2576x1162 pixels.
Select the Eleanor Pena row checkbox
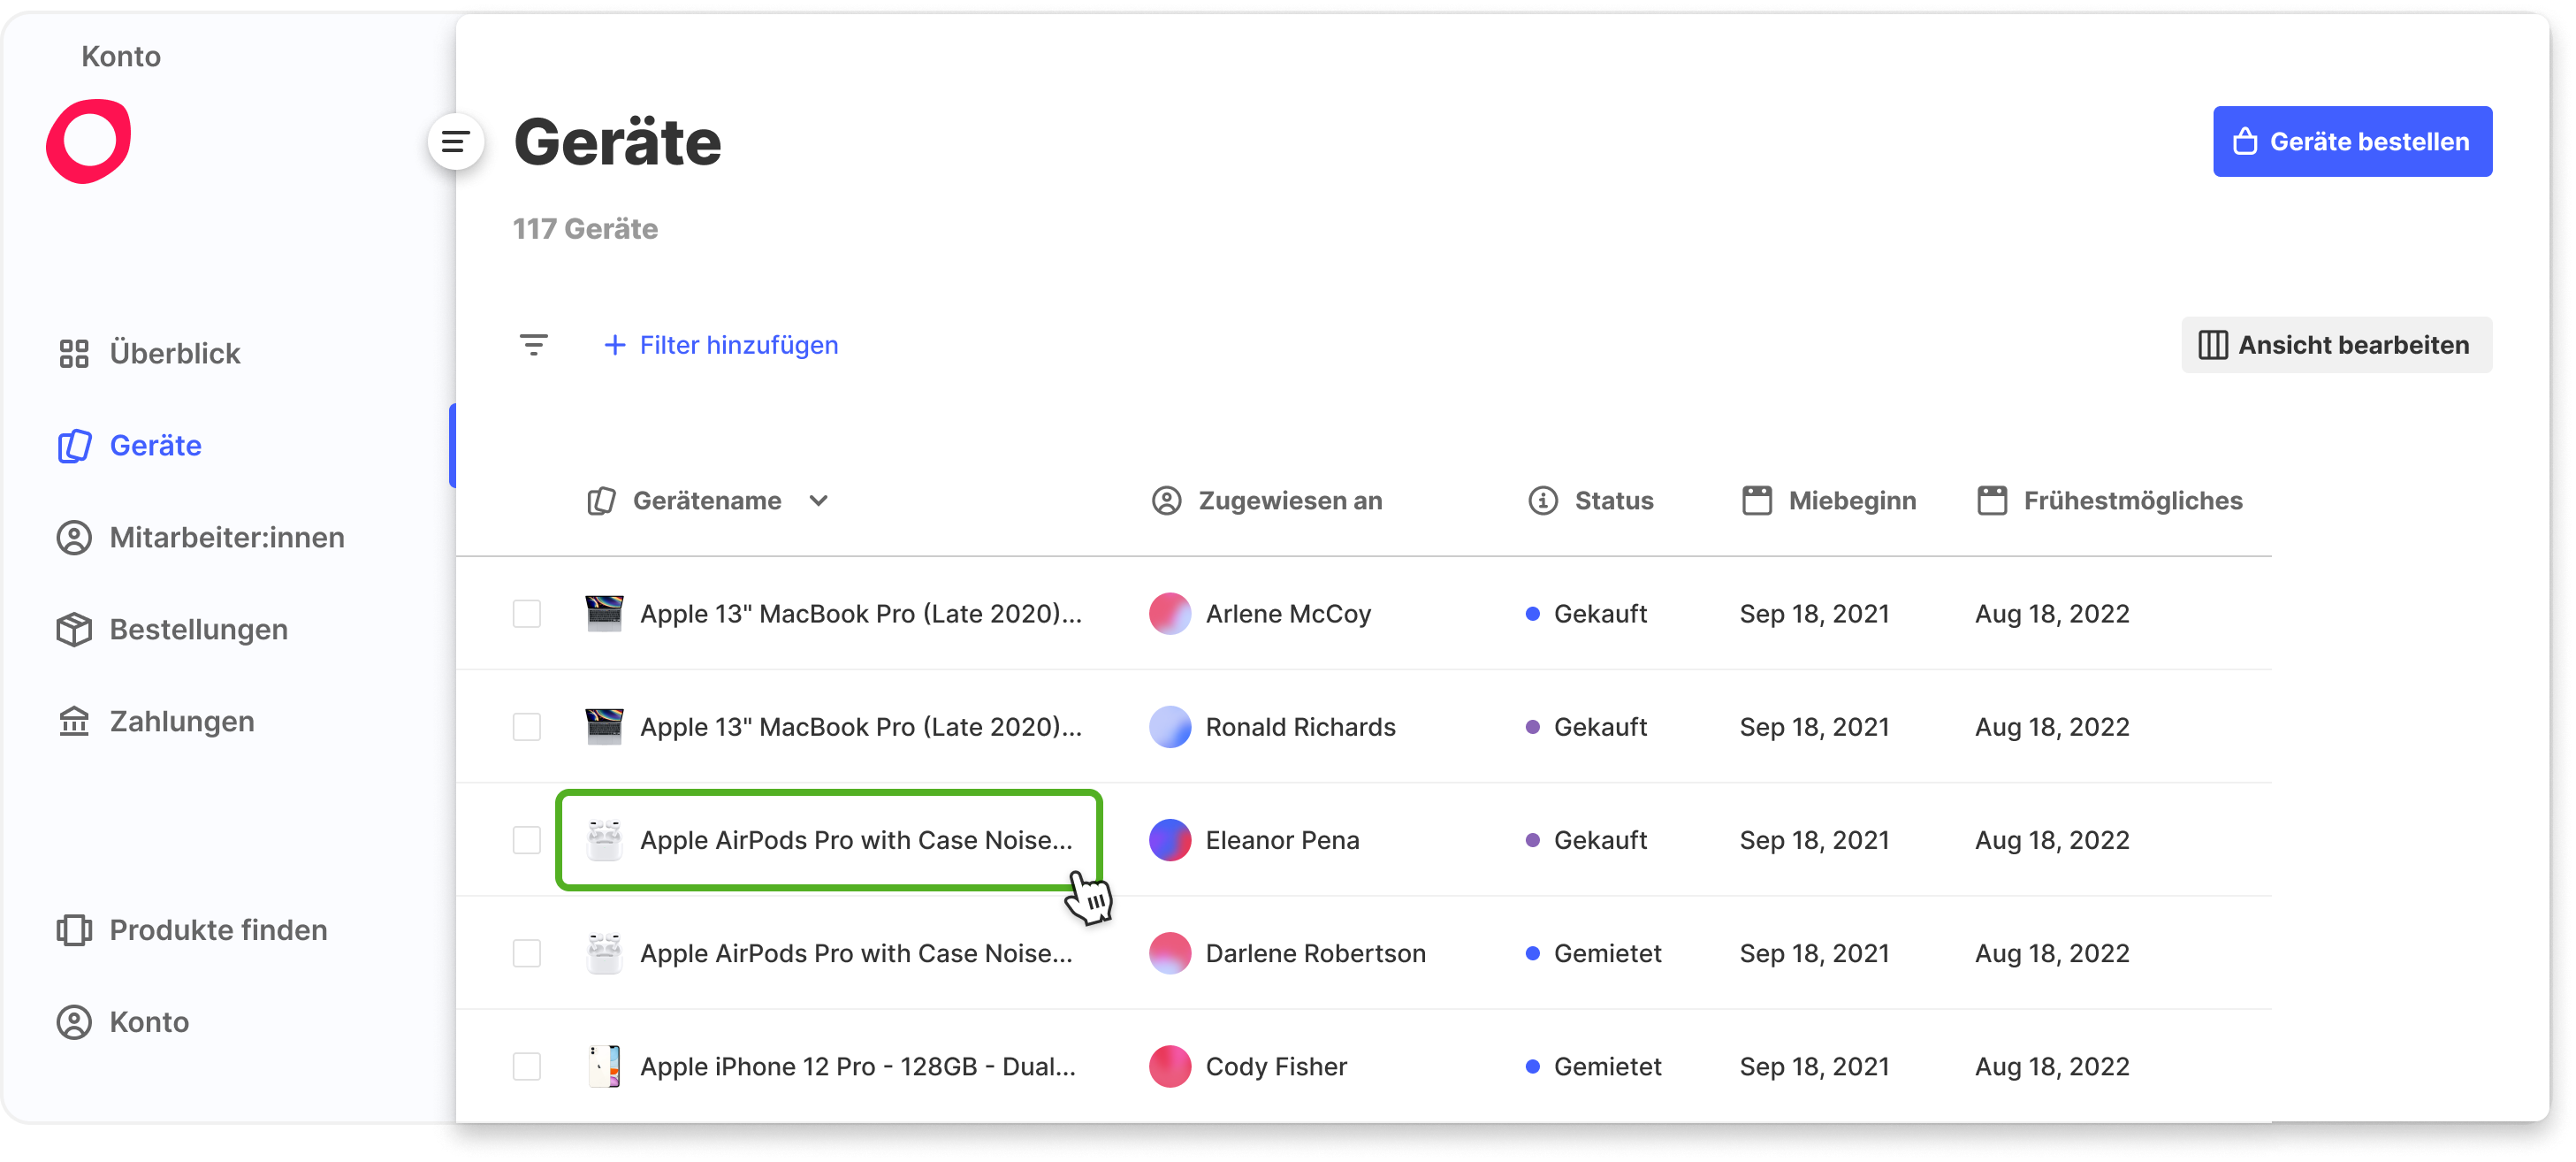coord(527,840)
